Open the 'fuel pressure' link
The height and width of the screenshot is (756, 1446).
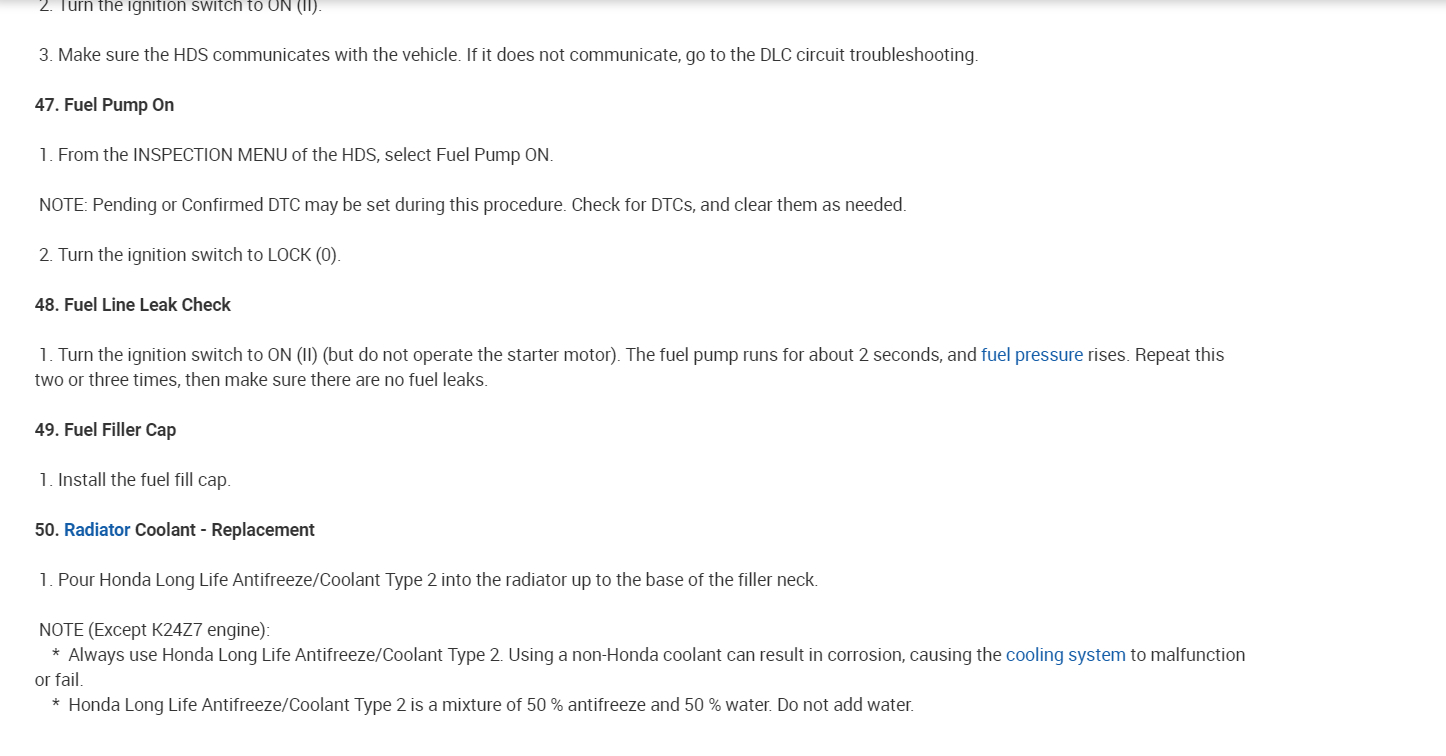click(x=1031, y=355)
